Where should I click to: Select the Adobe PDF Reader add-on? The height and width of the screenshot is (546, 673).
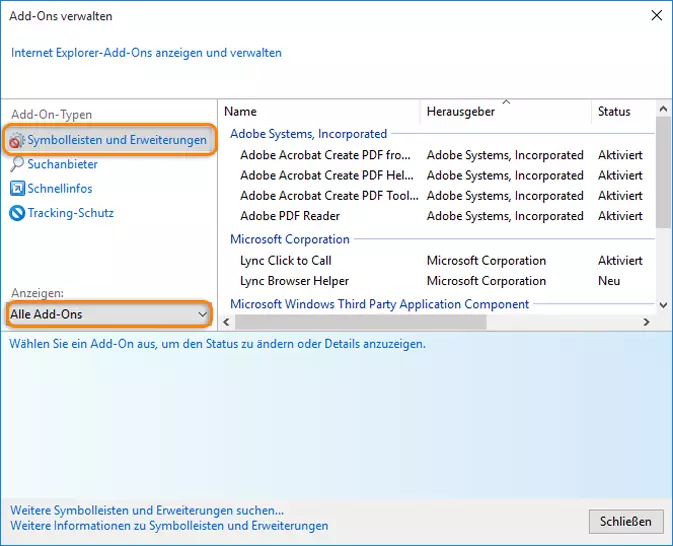click(x=290, y=216)
